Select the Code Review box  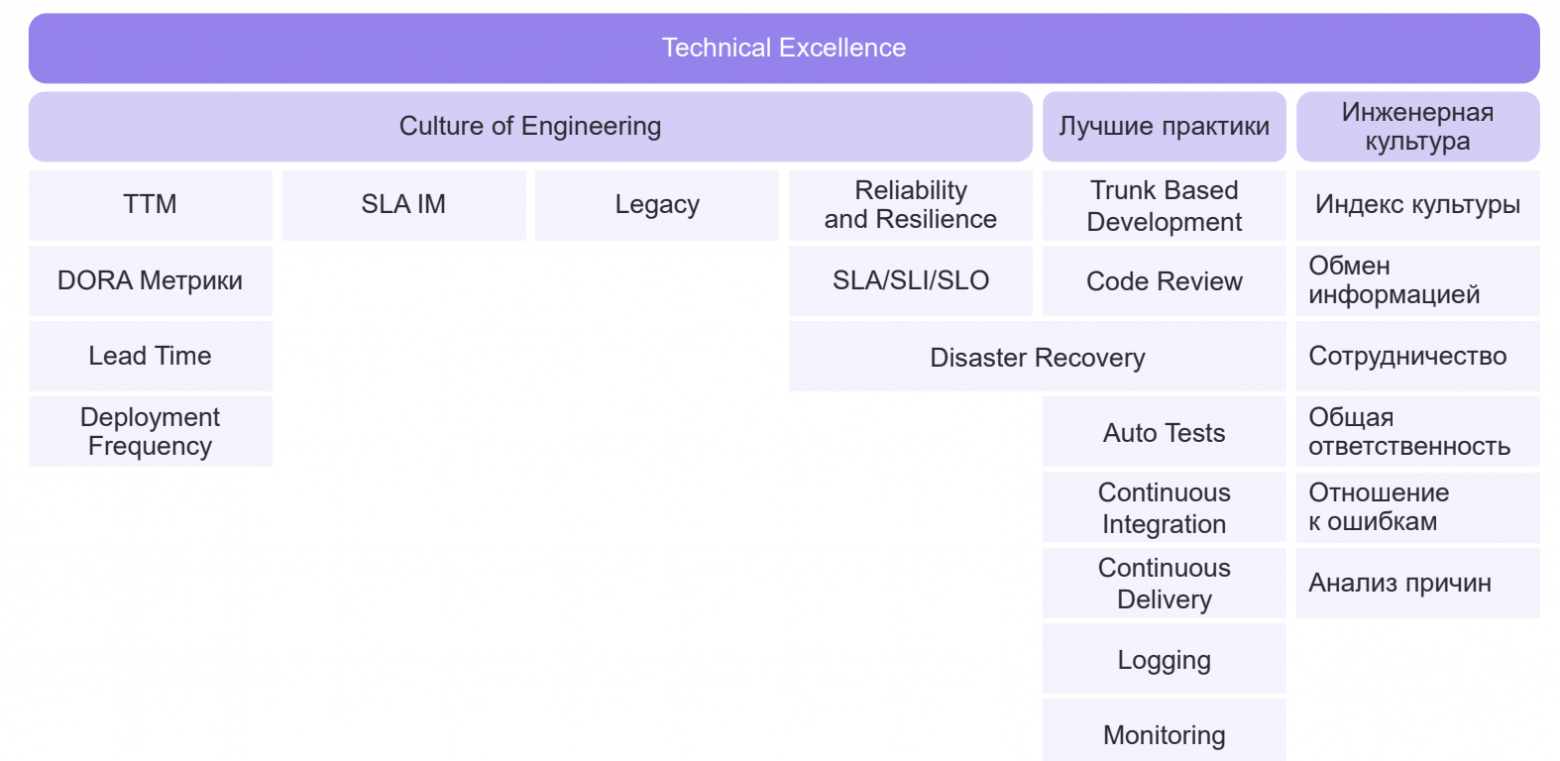pos(1164,281)
